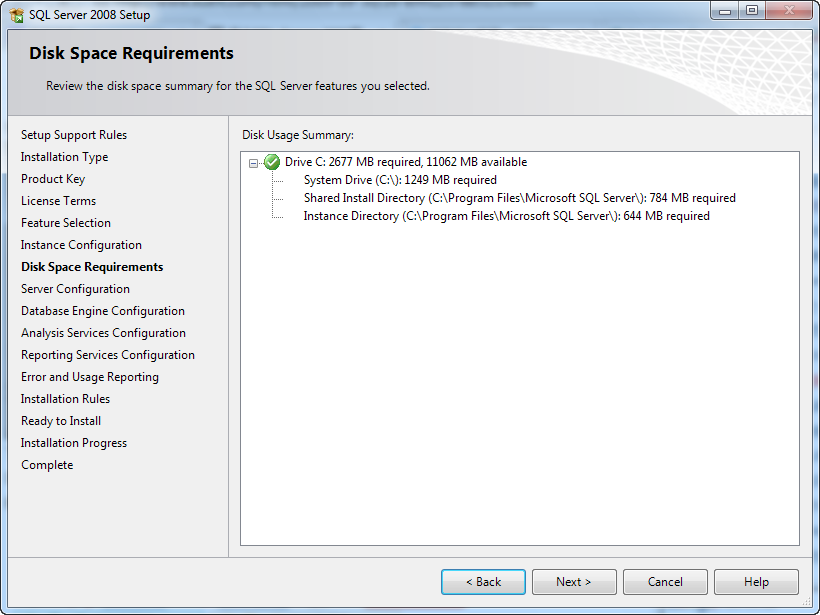820x615 pixels.
Task: Go back using the Back button
Action: click(x=483, y=581)
